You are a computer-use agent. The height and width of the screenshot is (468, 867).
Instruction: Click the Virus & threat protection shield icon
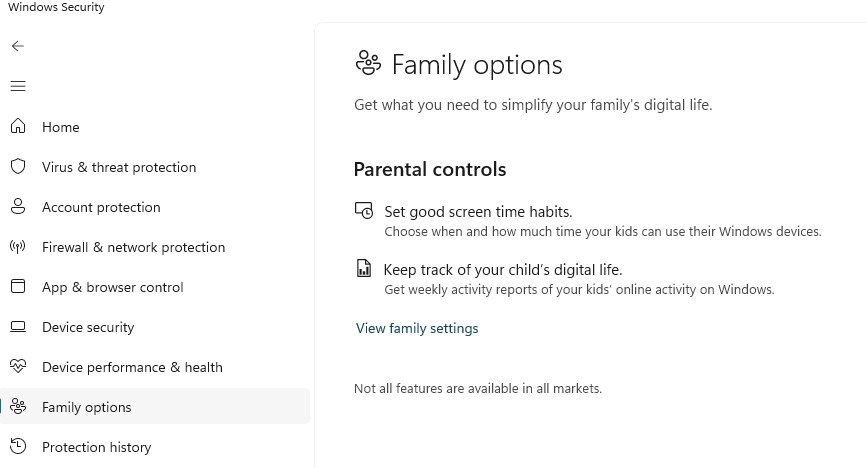18,167
